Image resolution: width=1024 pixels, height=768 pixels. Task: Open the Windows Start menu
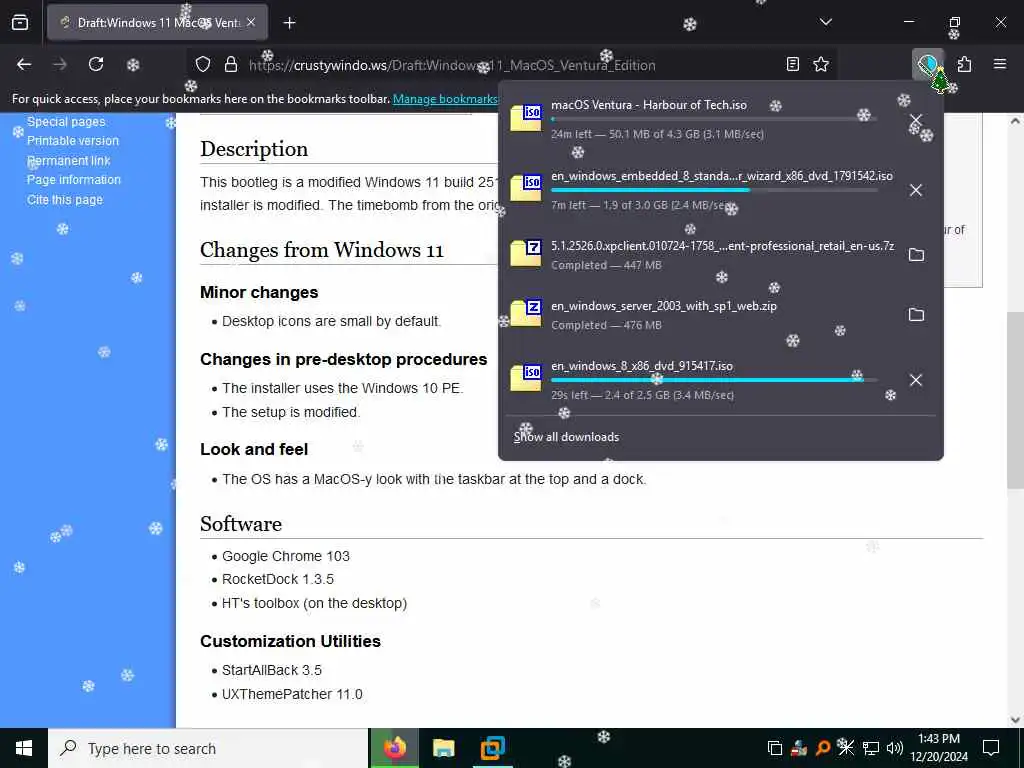[24, 748]
